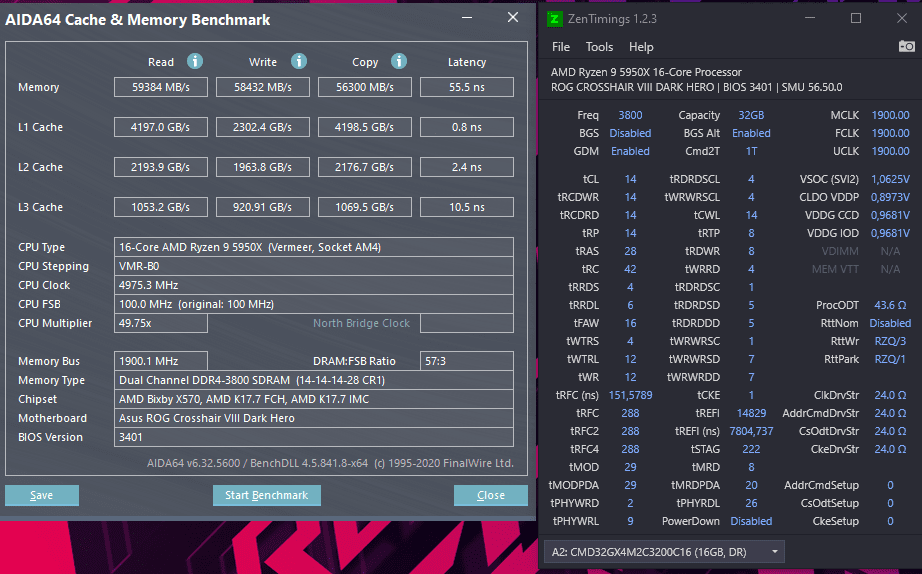
Task: Click the BIOS Version 3401 field
Action: point(313,437)
